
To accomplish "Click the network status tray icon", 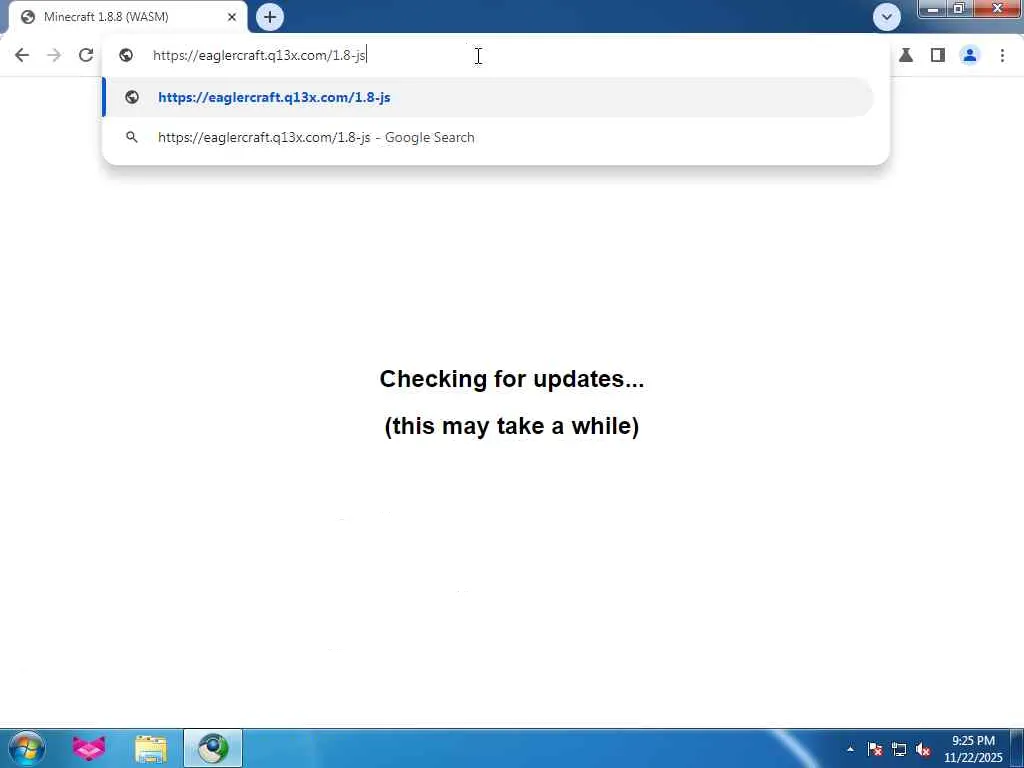I will point(899,749).
